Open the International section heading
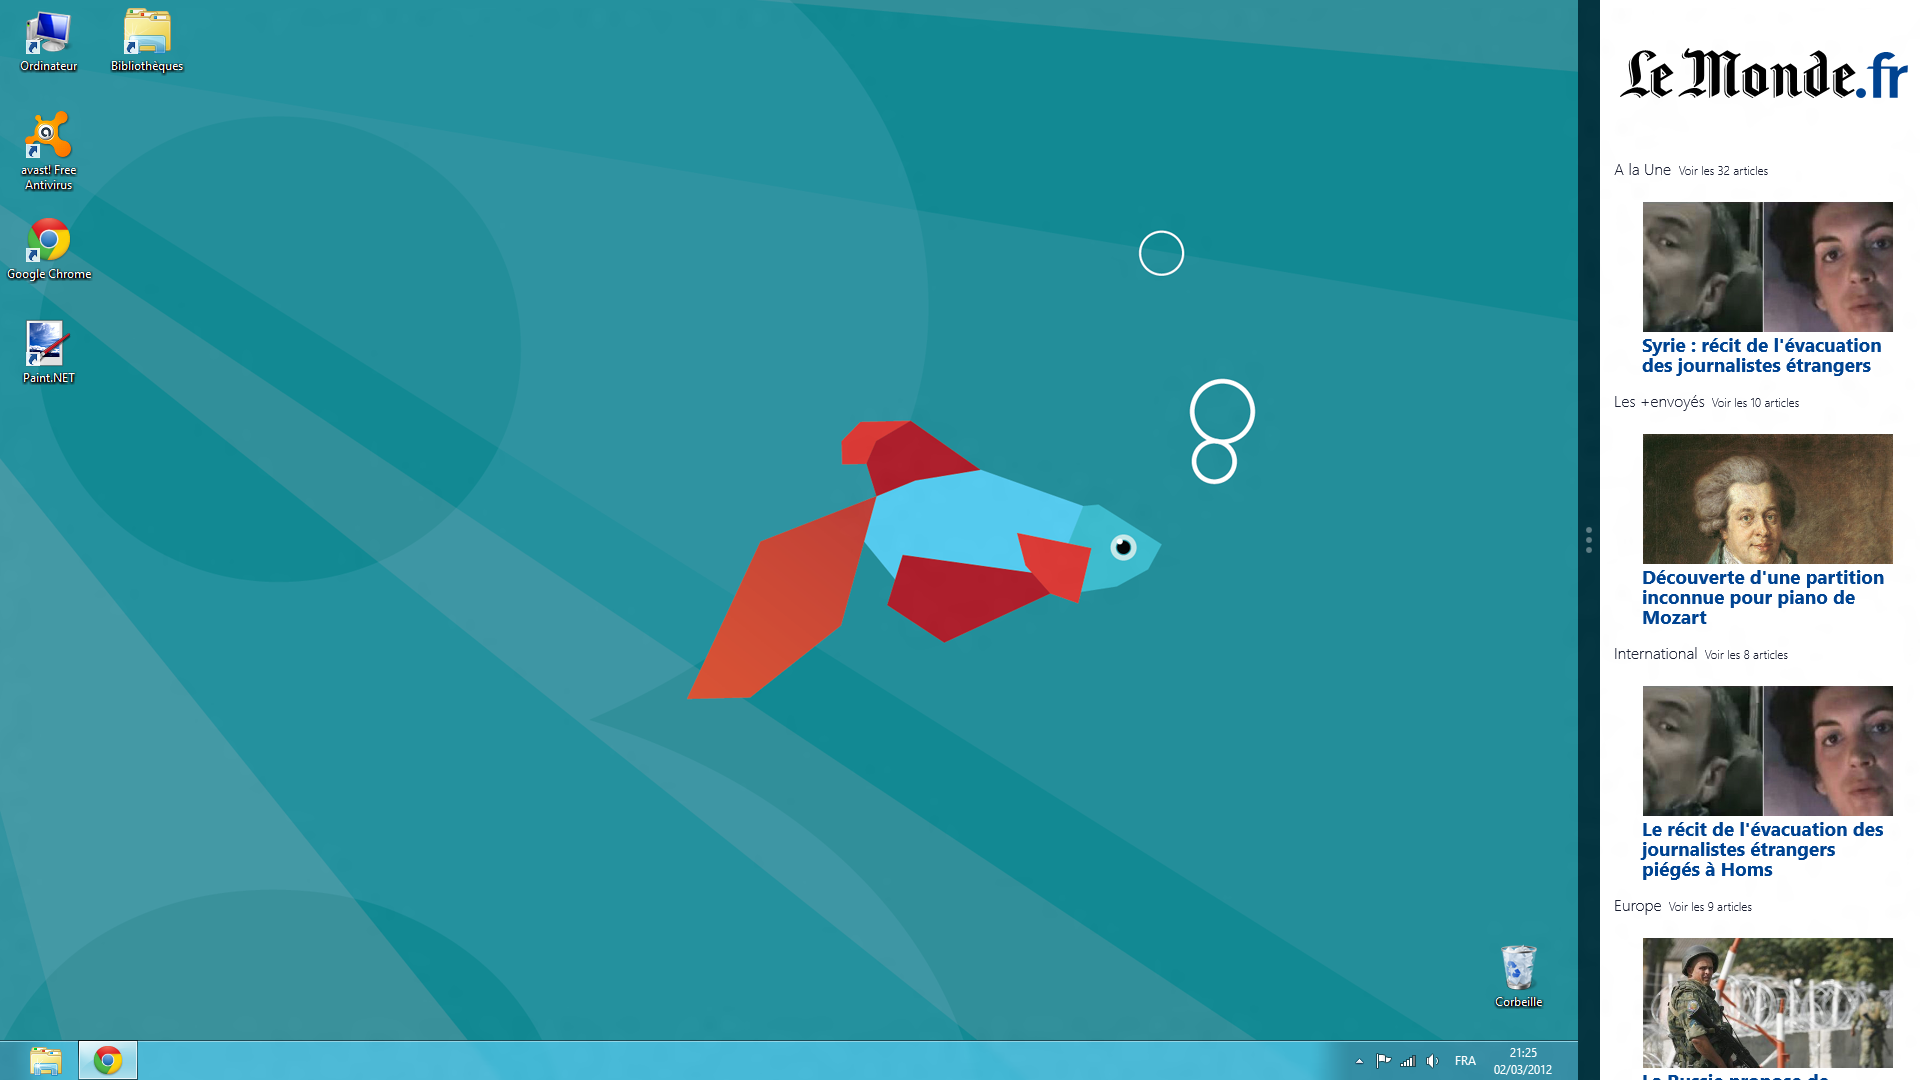This screenshot has height=1080, width=1920. coord(1655,654)
